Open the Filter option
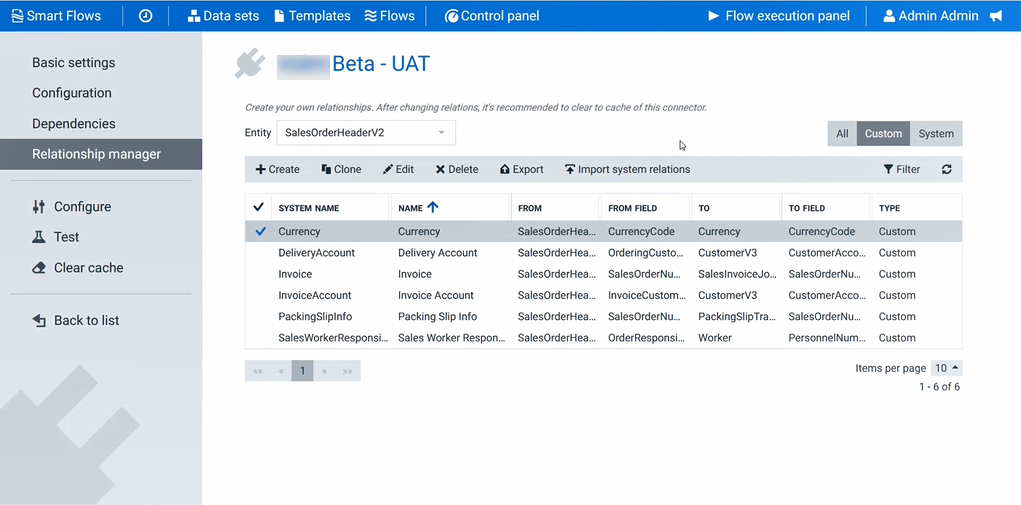 point(902,169)
